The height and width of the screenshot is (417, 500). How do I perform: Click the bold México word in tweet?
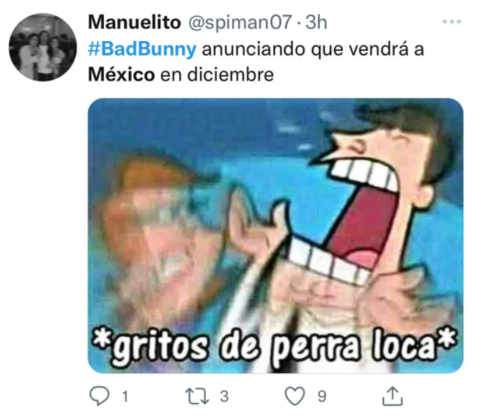[x=121, y=75]
